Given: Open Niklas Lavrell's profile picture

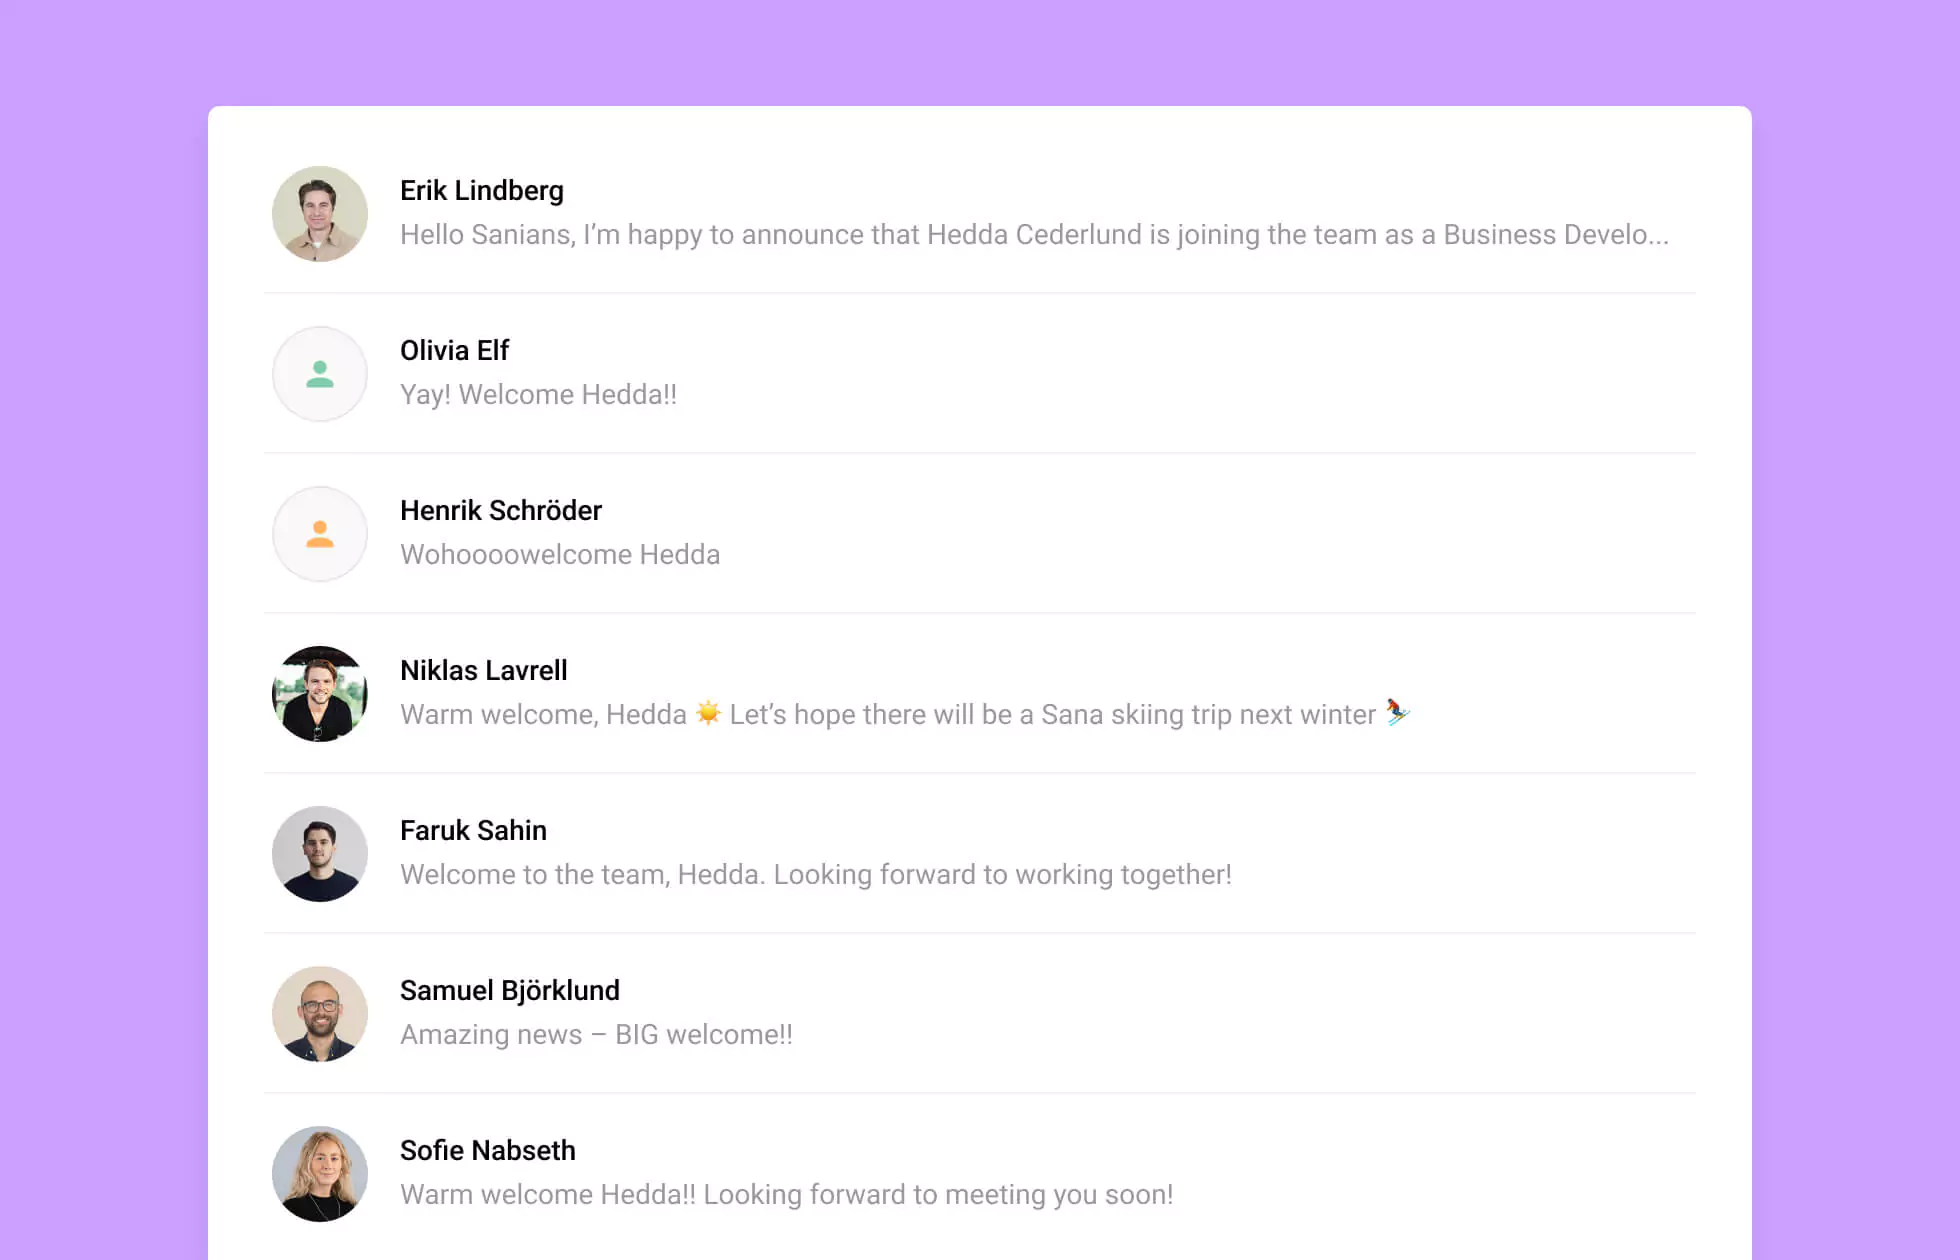Looking at the screenshot, I should tap(320, 694).
